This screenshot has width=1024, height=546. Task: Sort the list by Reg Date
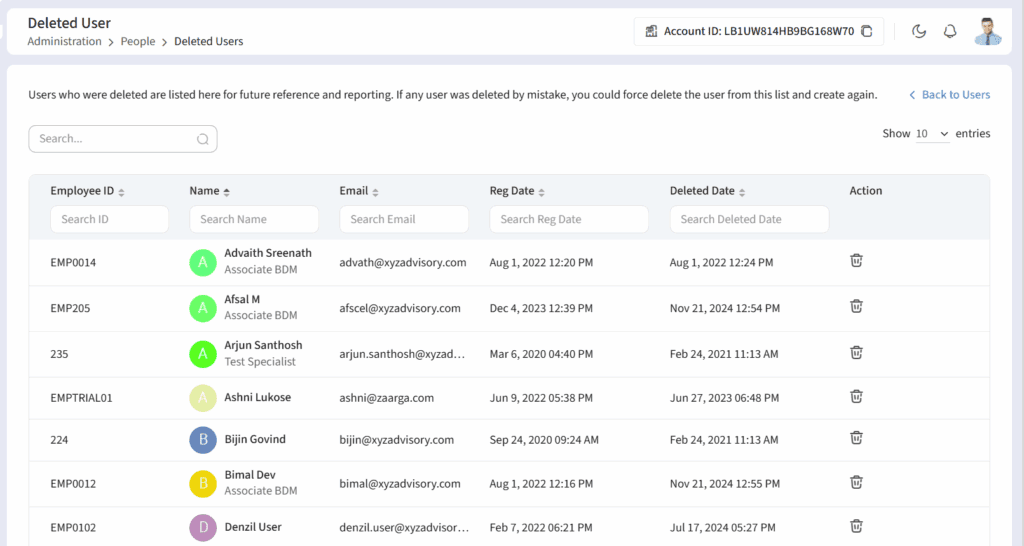tap(517, 191)
